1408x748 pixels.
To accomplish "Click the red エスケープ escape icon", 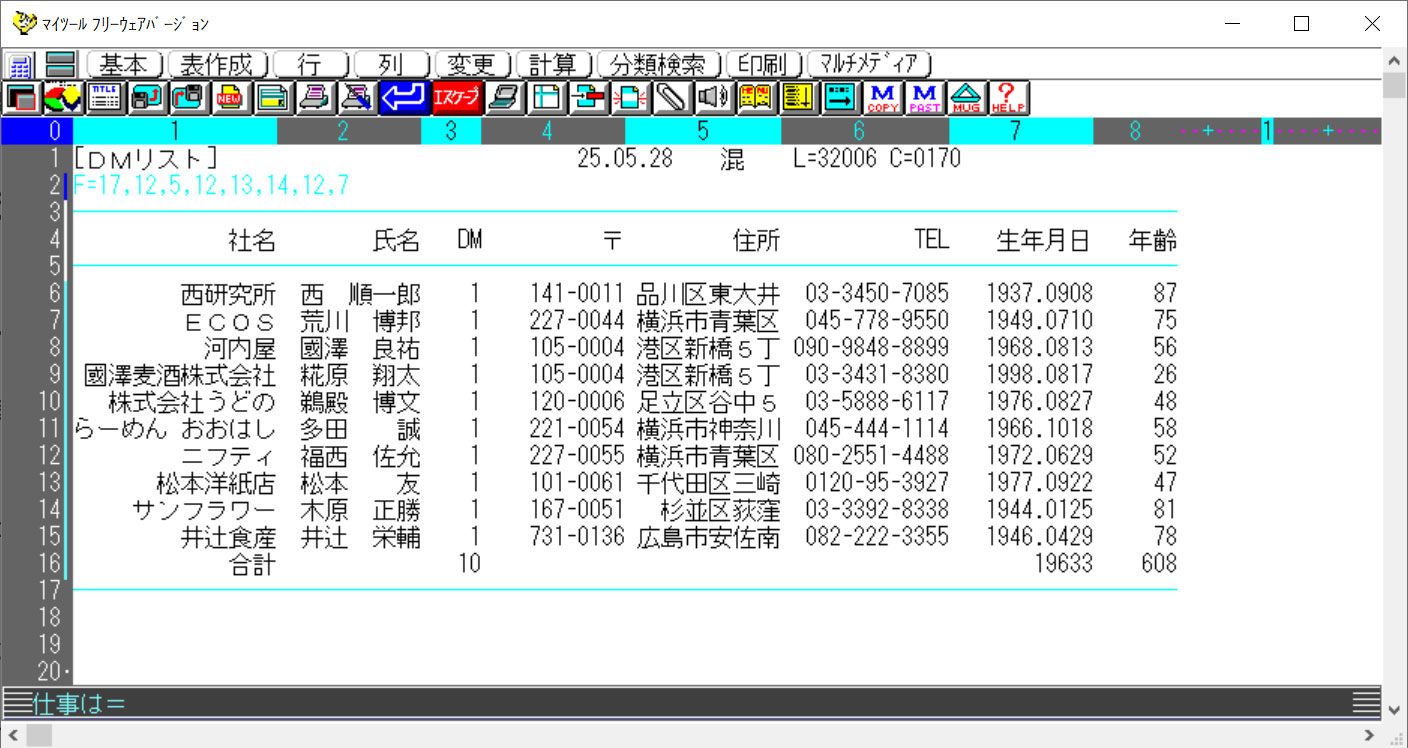I will (456, 98).
